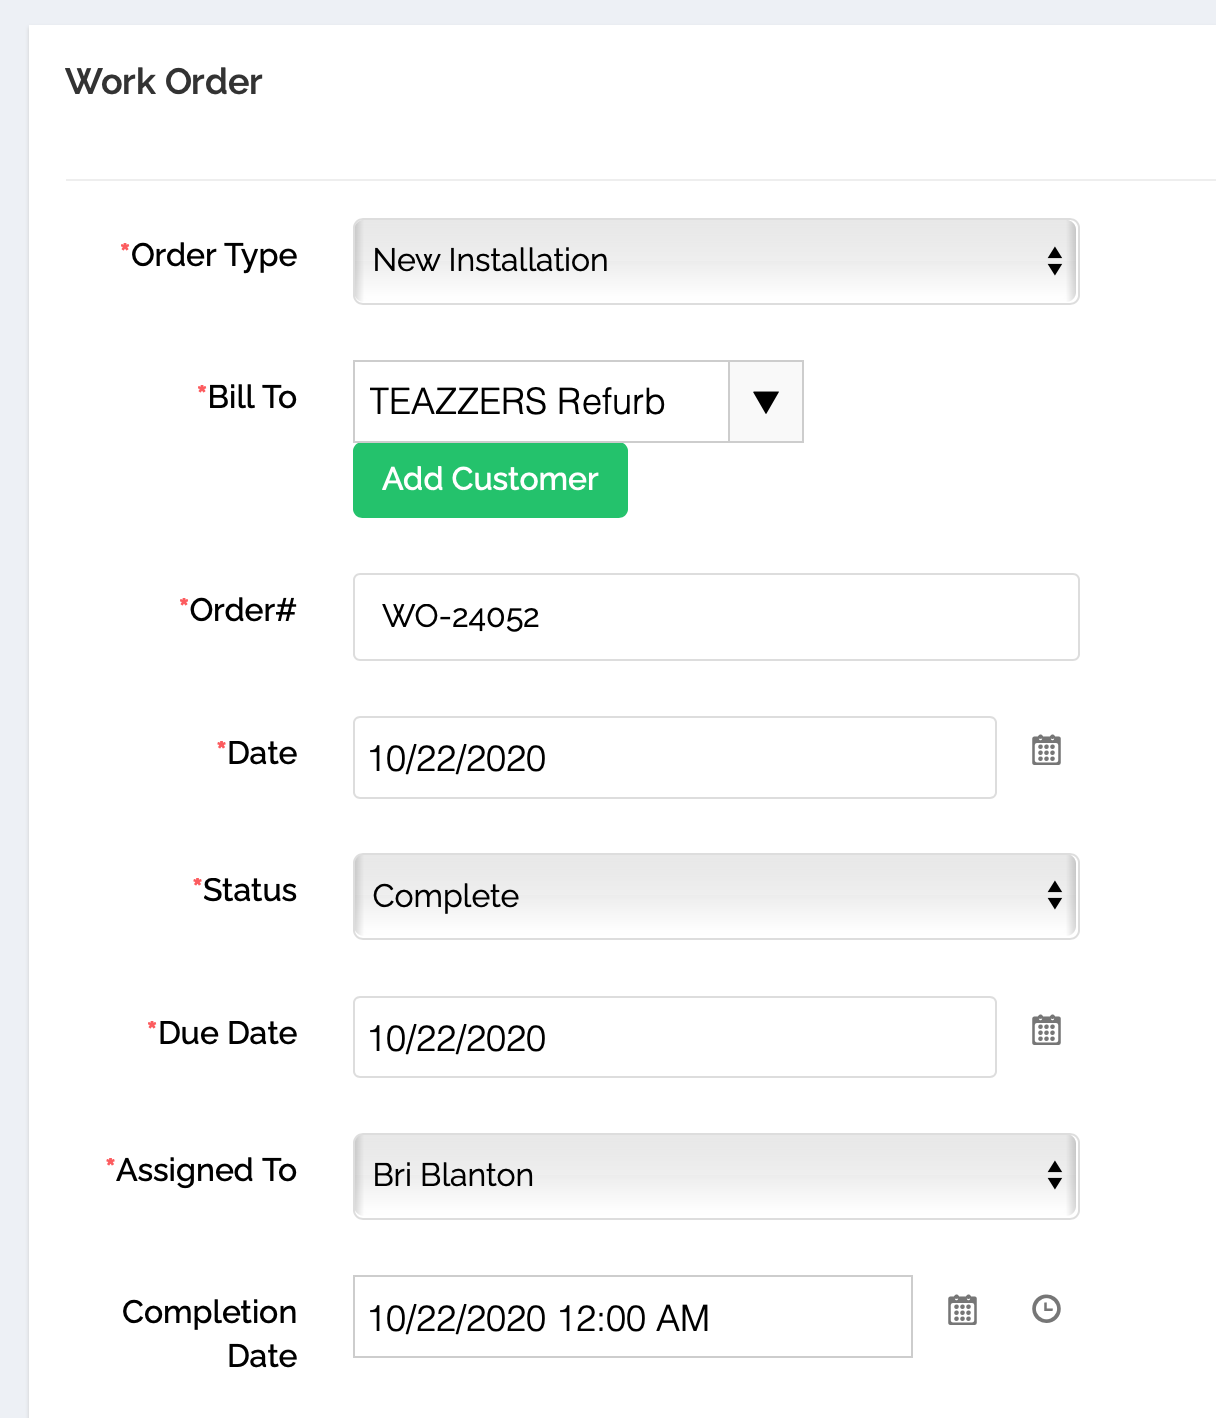This screenshot has width=1216, height=1418.
Task: Click the Completion Date clock time icon
Action: click(1046, 1309)
